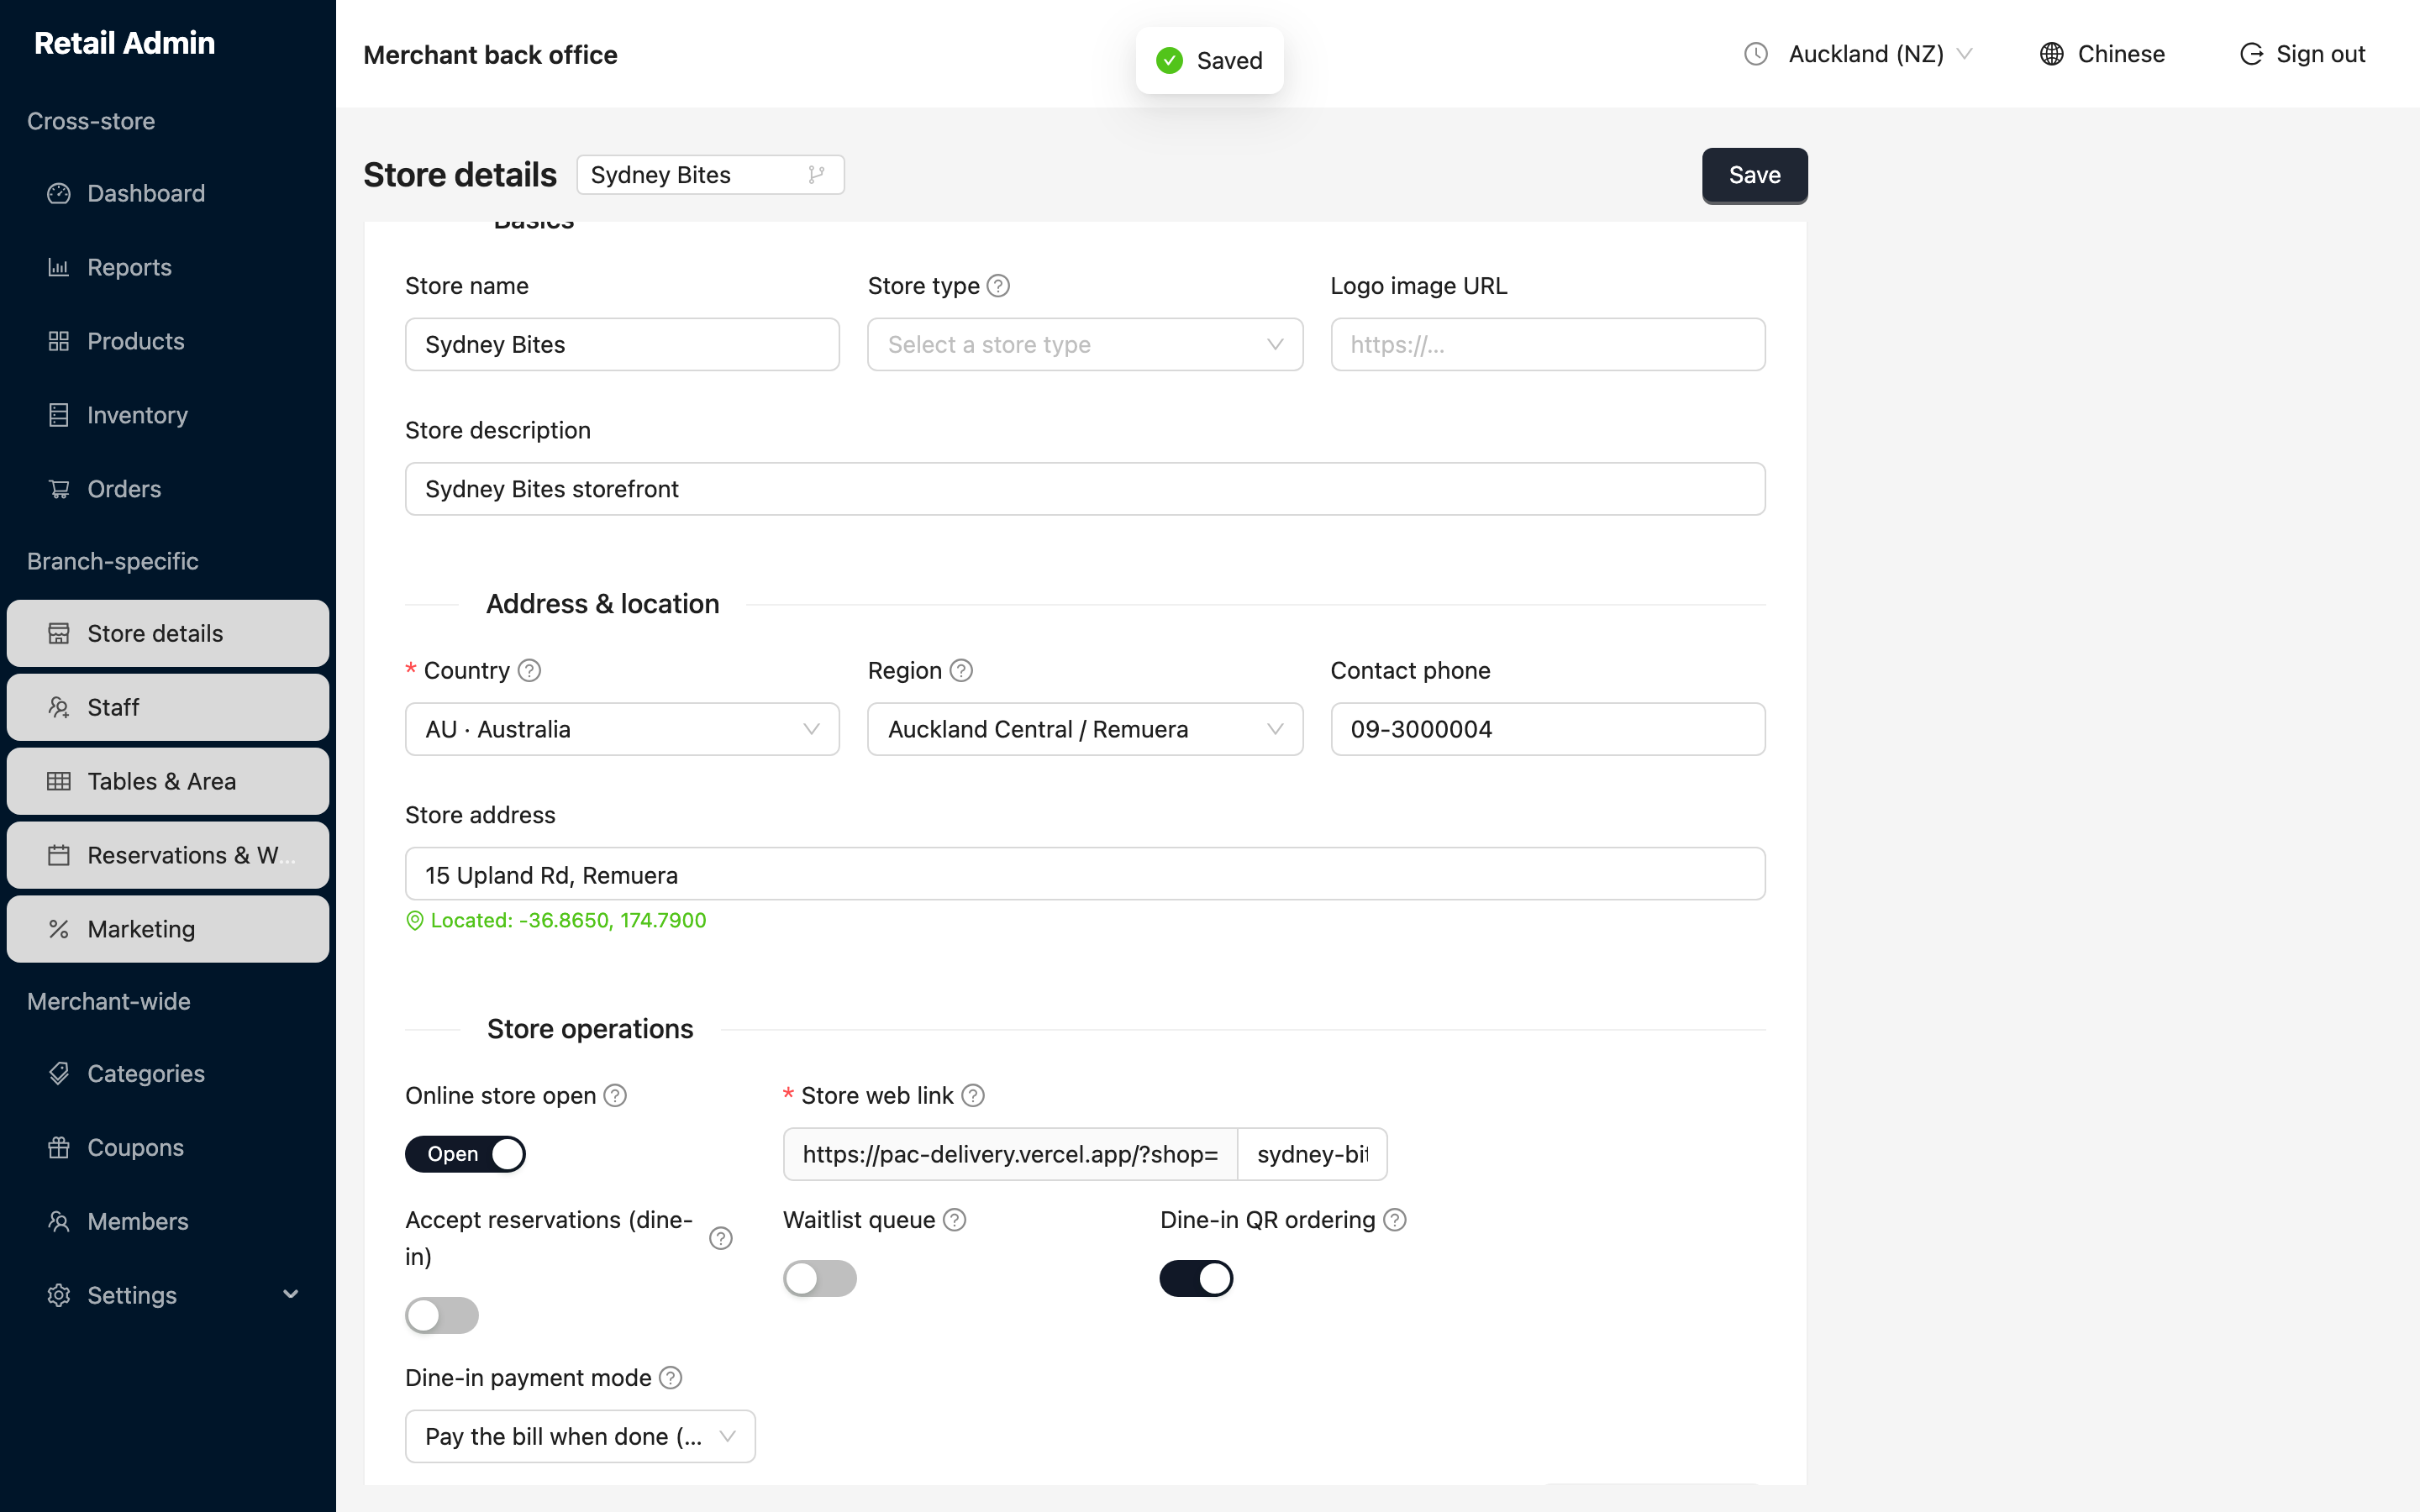Open the Sydney Bites store selector
This screenshot has width=2420, height=1512.
(711, 174)
